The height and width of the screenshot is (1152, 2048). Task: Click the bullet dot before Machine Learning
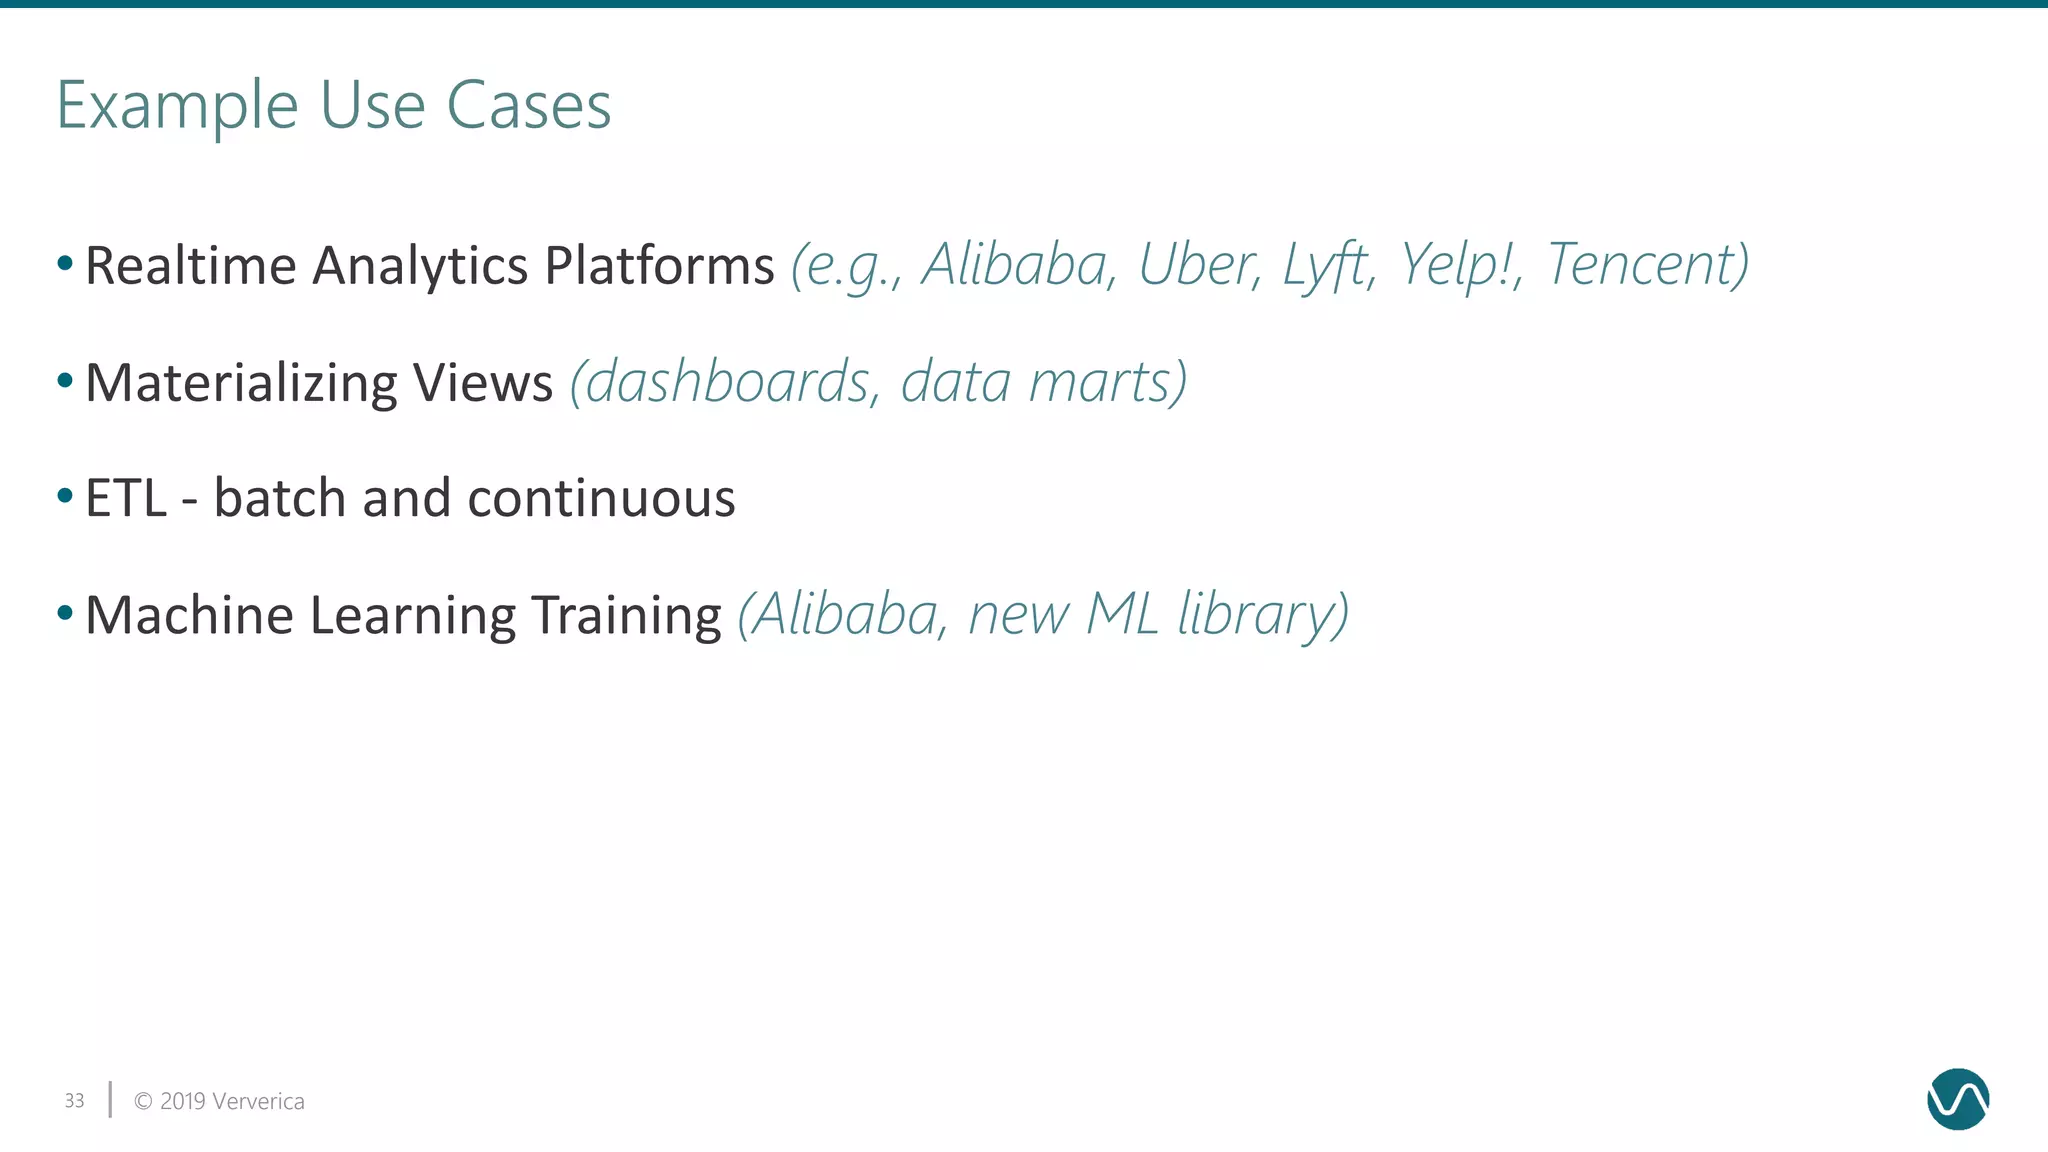point(65,612)
